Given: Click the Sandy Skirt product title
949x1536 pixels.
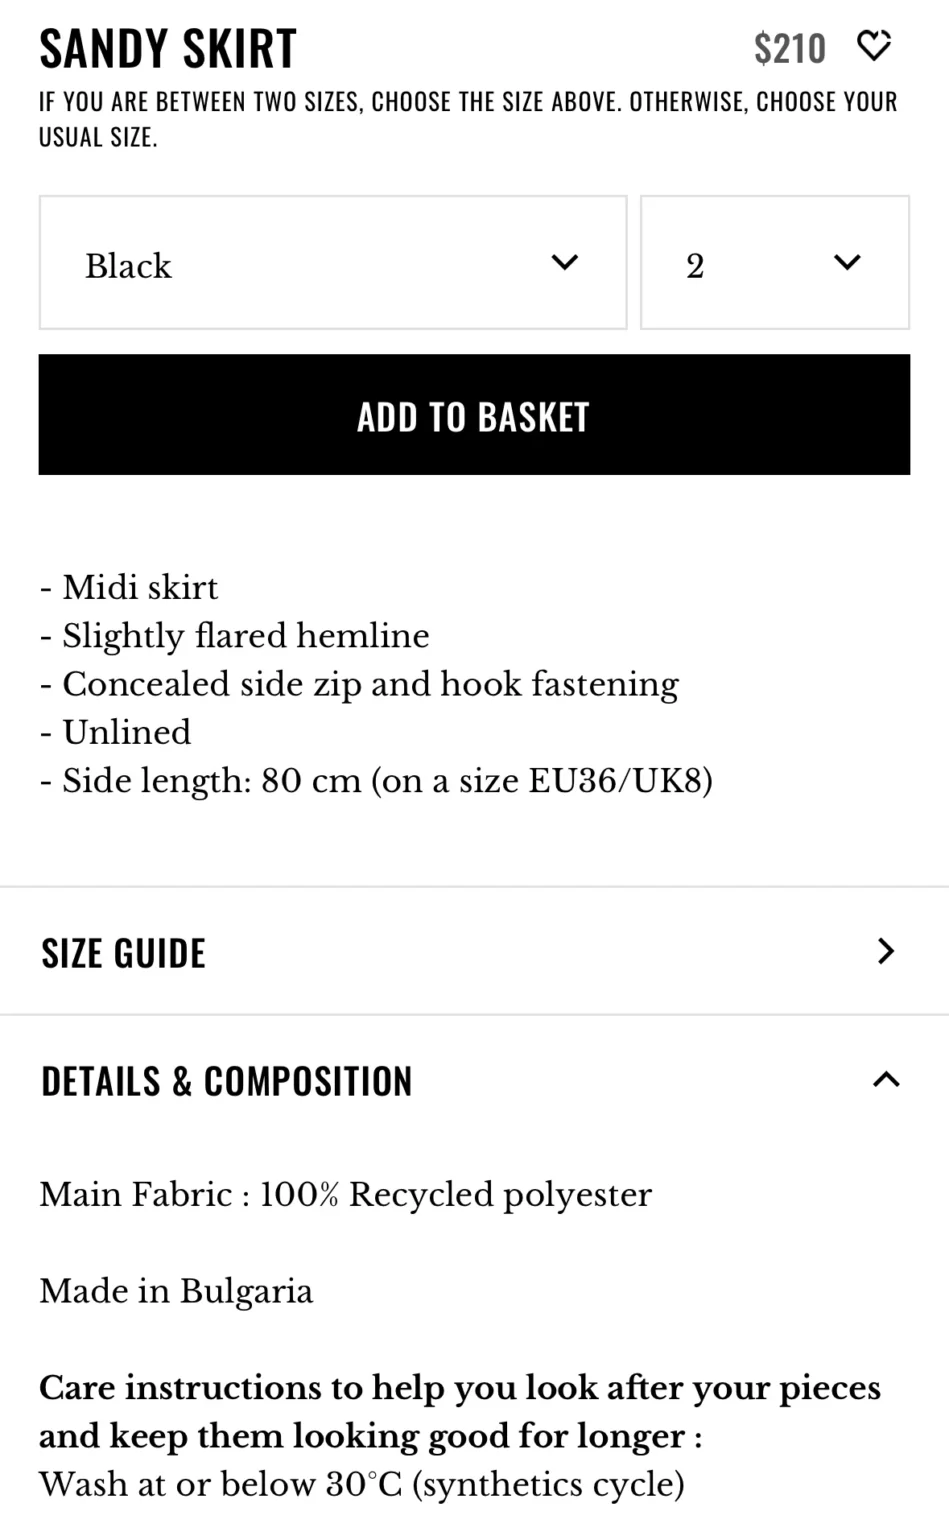Looking at the screenshot, I should pos(168,48).
